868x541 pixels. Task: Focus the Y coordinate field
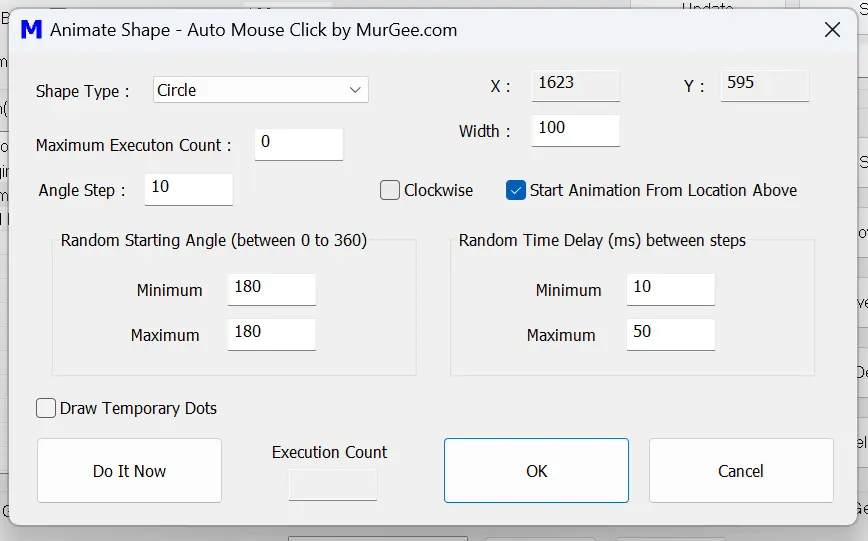click(764, 86)
